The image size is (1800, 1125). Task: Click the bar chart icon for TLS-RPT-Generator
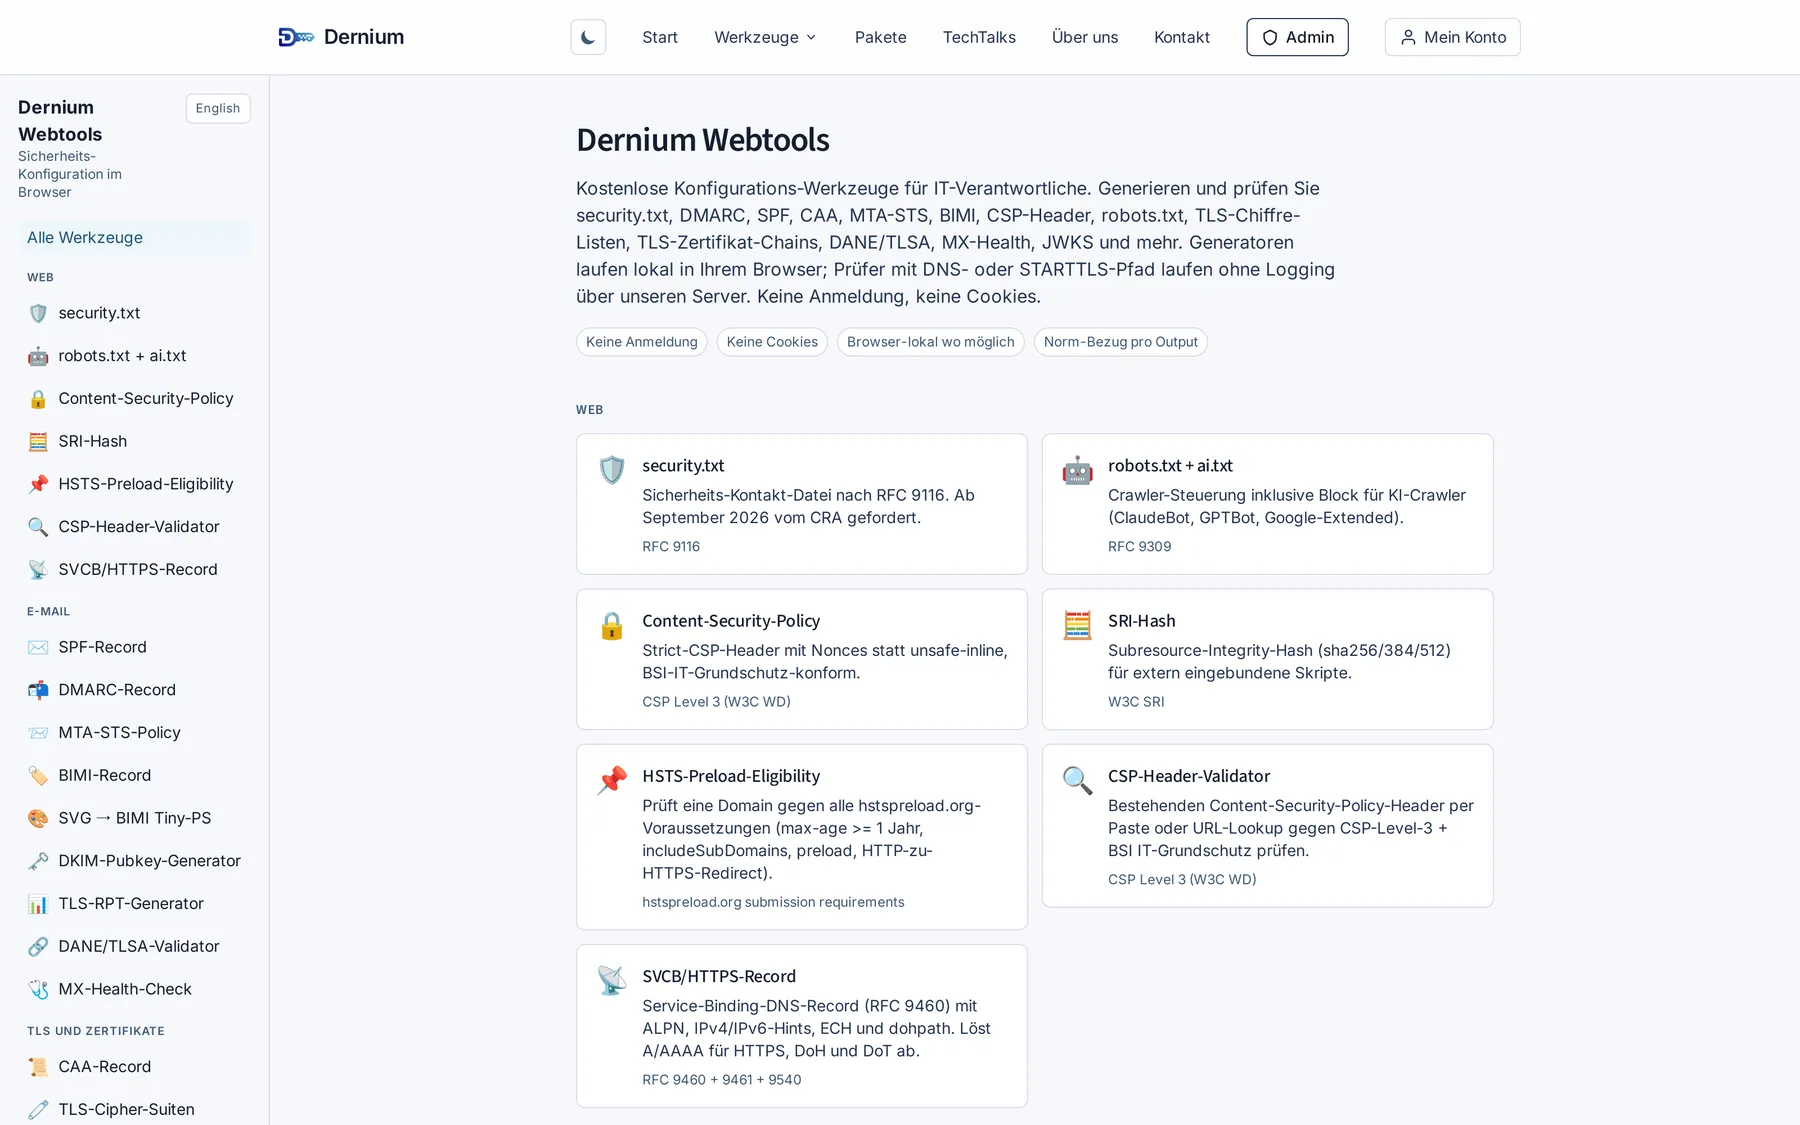point(38,904)
